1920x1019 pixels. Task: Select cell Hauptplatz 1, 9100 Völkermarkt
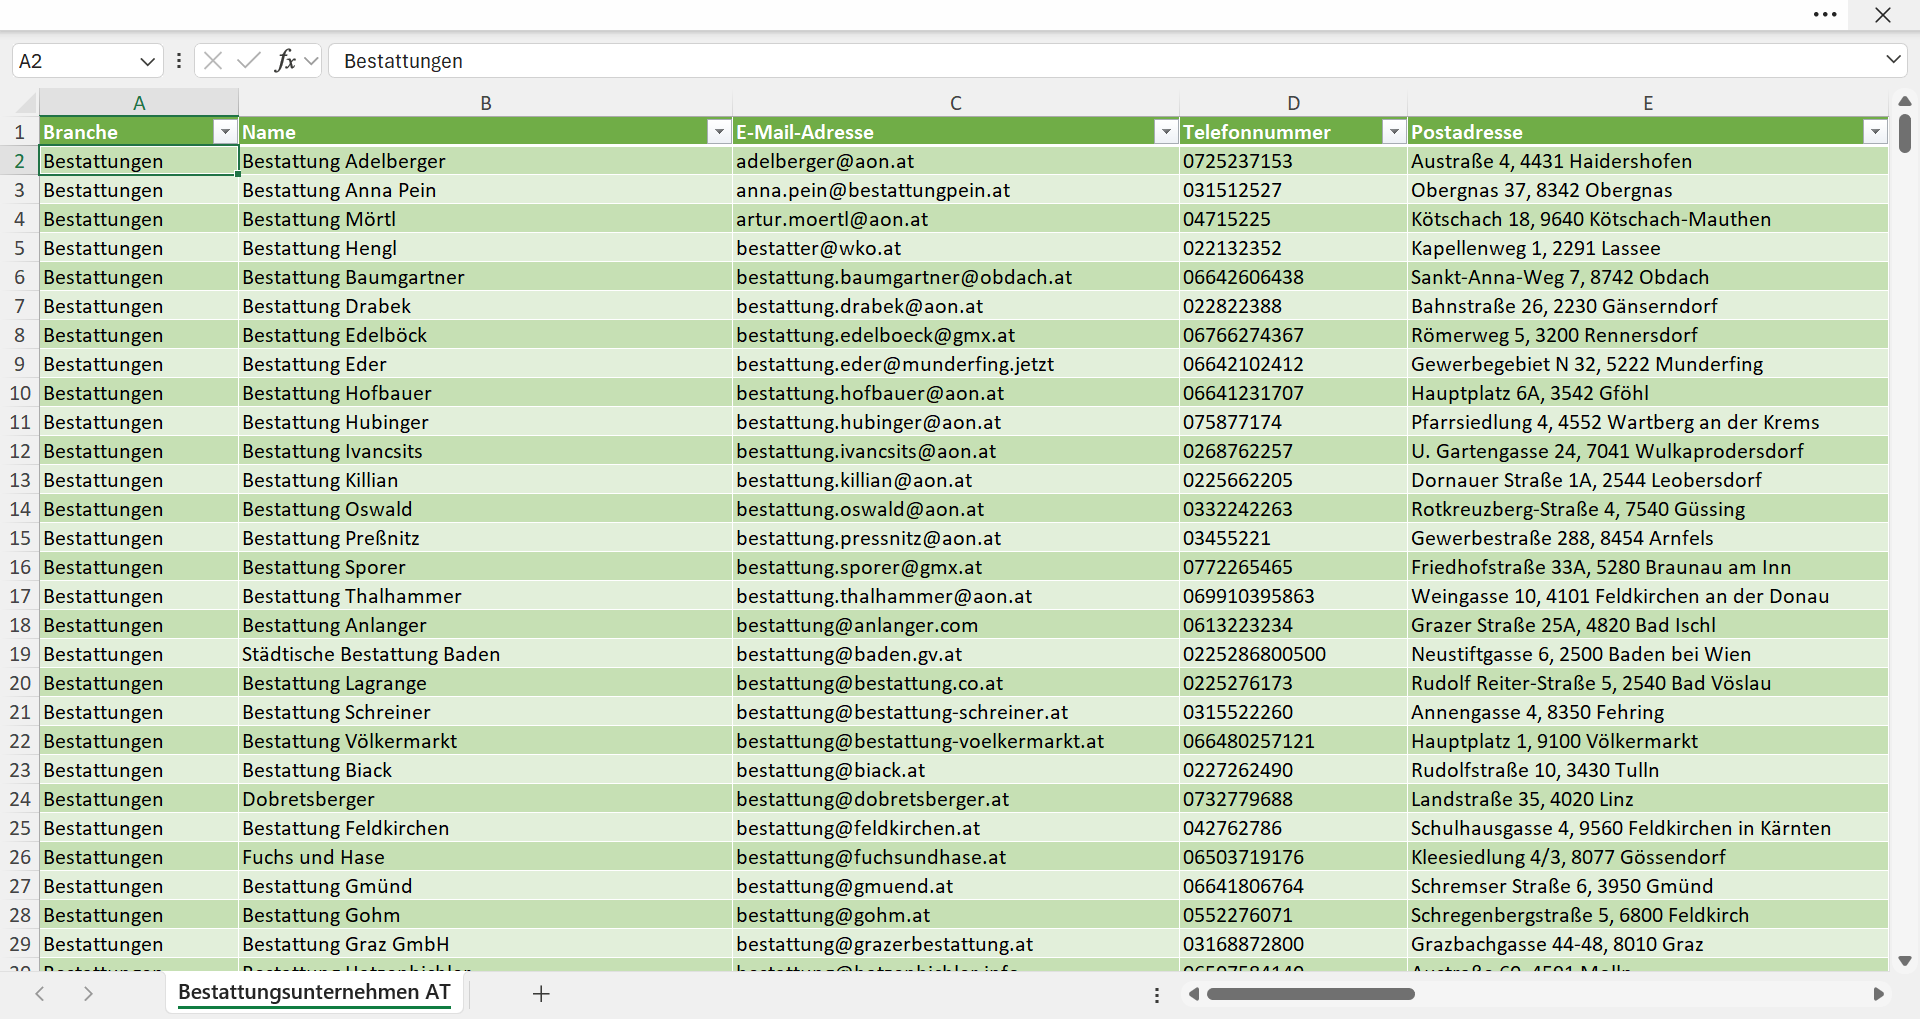pyautogui.click(x=1648, y=741)
